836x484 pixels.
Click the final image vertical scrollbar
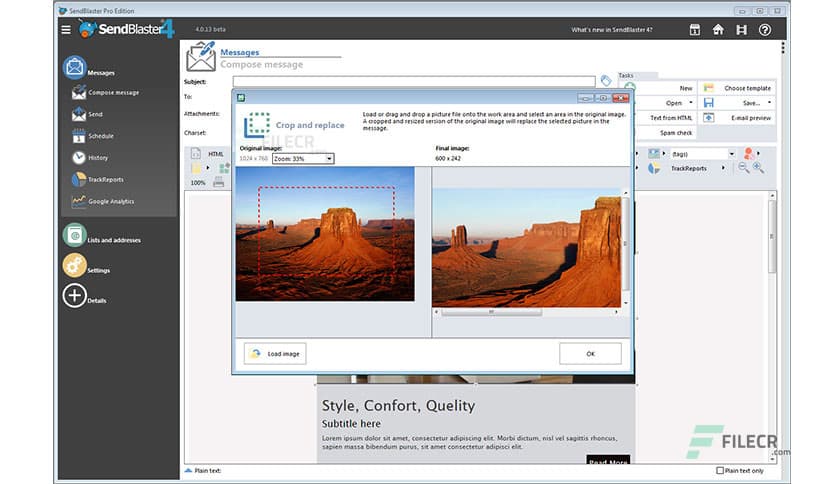[x=626, y=248]
